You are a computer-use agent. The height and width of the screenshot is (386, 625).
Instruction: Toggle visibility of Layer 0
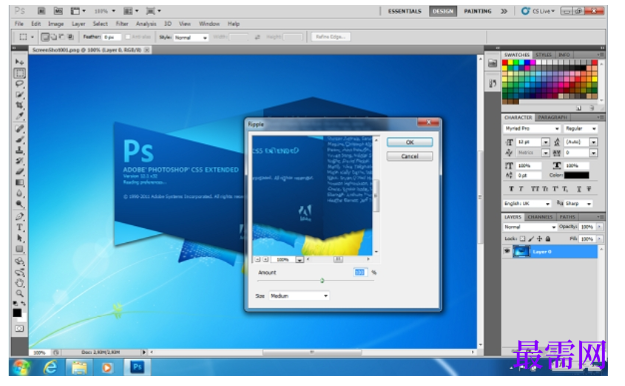(x=507, y=251)
